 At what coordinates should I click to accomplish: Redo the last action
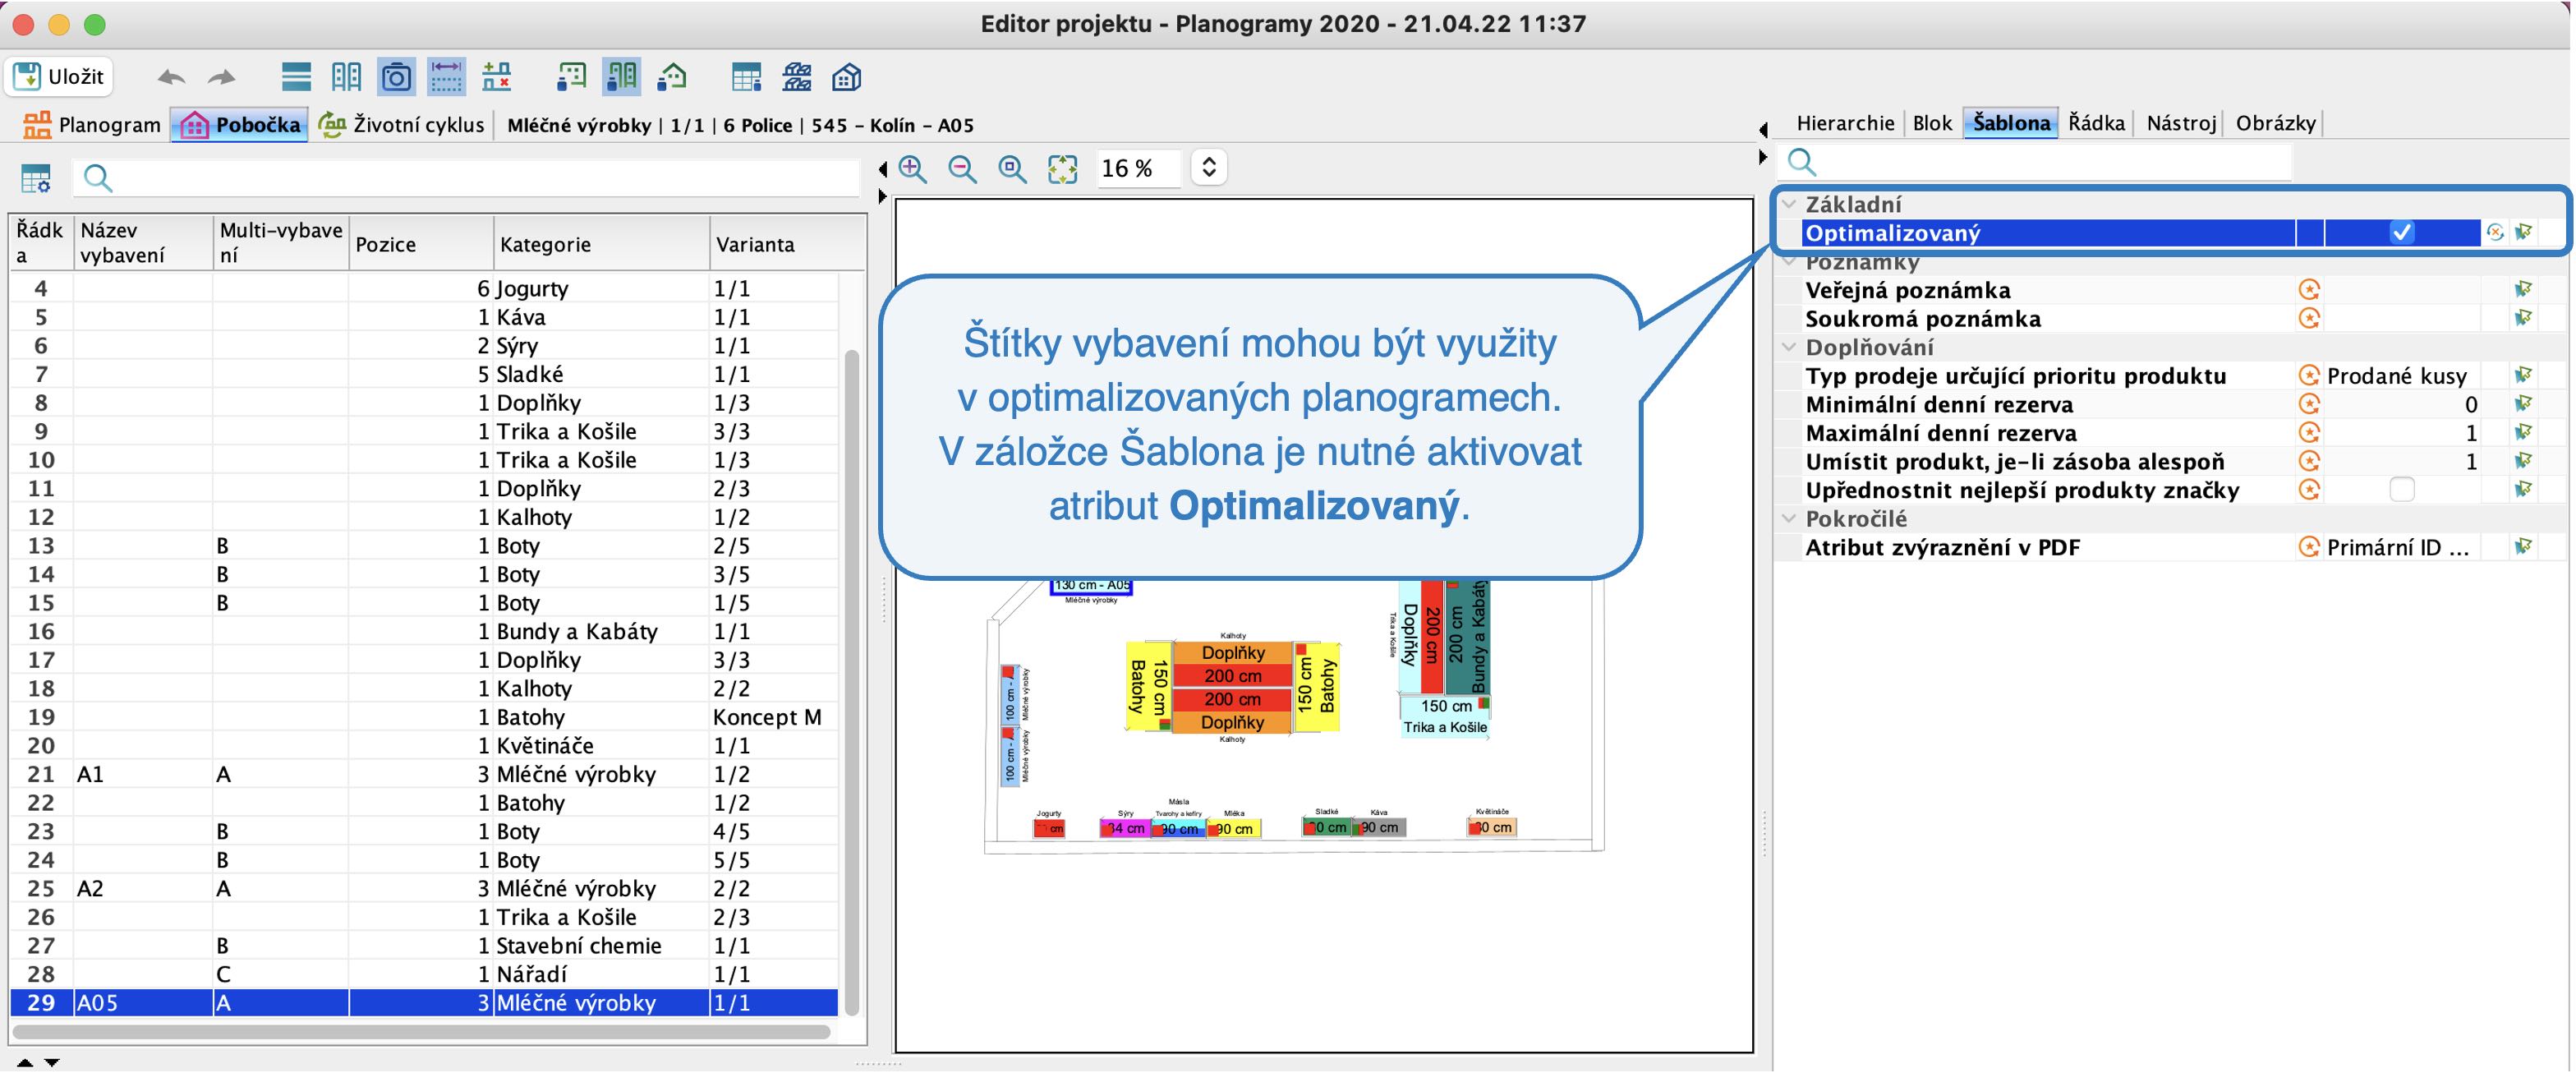[221, 77]
